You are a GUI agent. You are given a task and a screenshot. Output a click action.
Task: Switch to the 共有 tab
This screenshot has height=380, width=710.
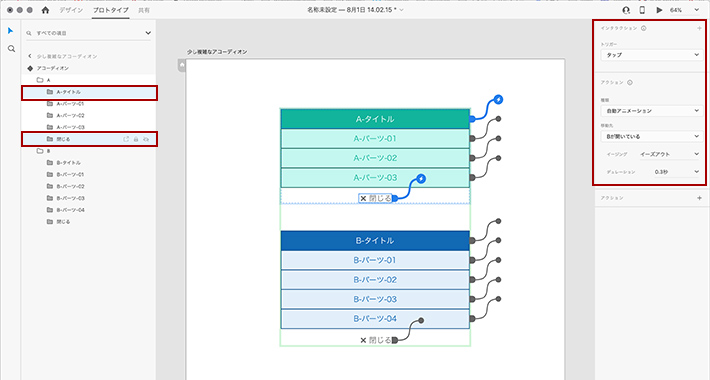(144, 10)
